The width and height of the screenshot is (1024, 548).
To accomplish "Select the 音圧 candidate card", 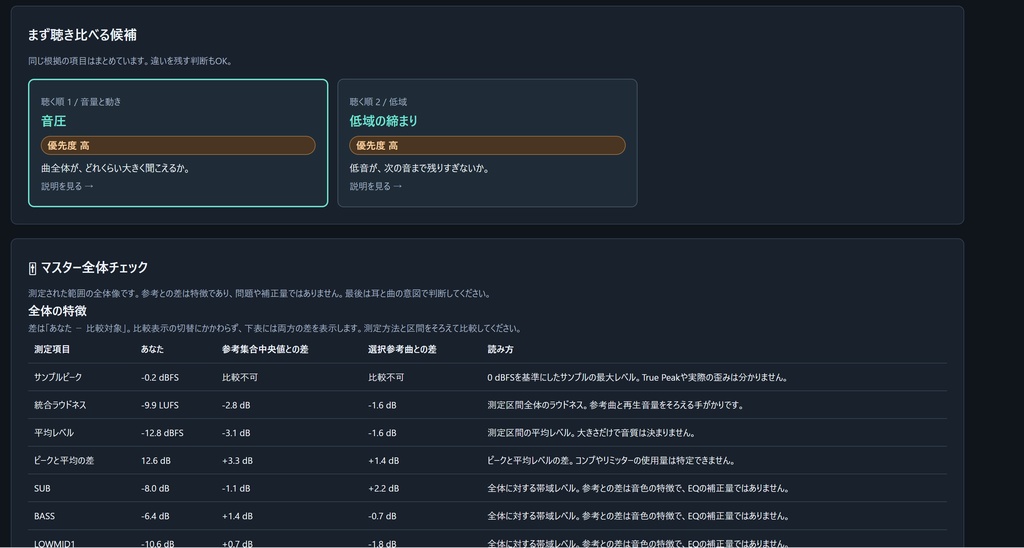I will point(178,143).
